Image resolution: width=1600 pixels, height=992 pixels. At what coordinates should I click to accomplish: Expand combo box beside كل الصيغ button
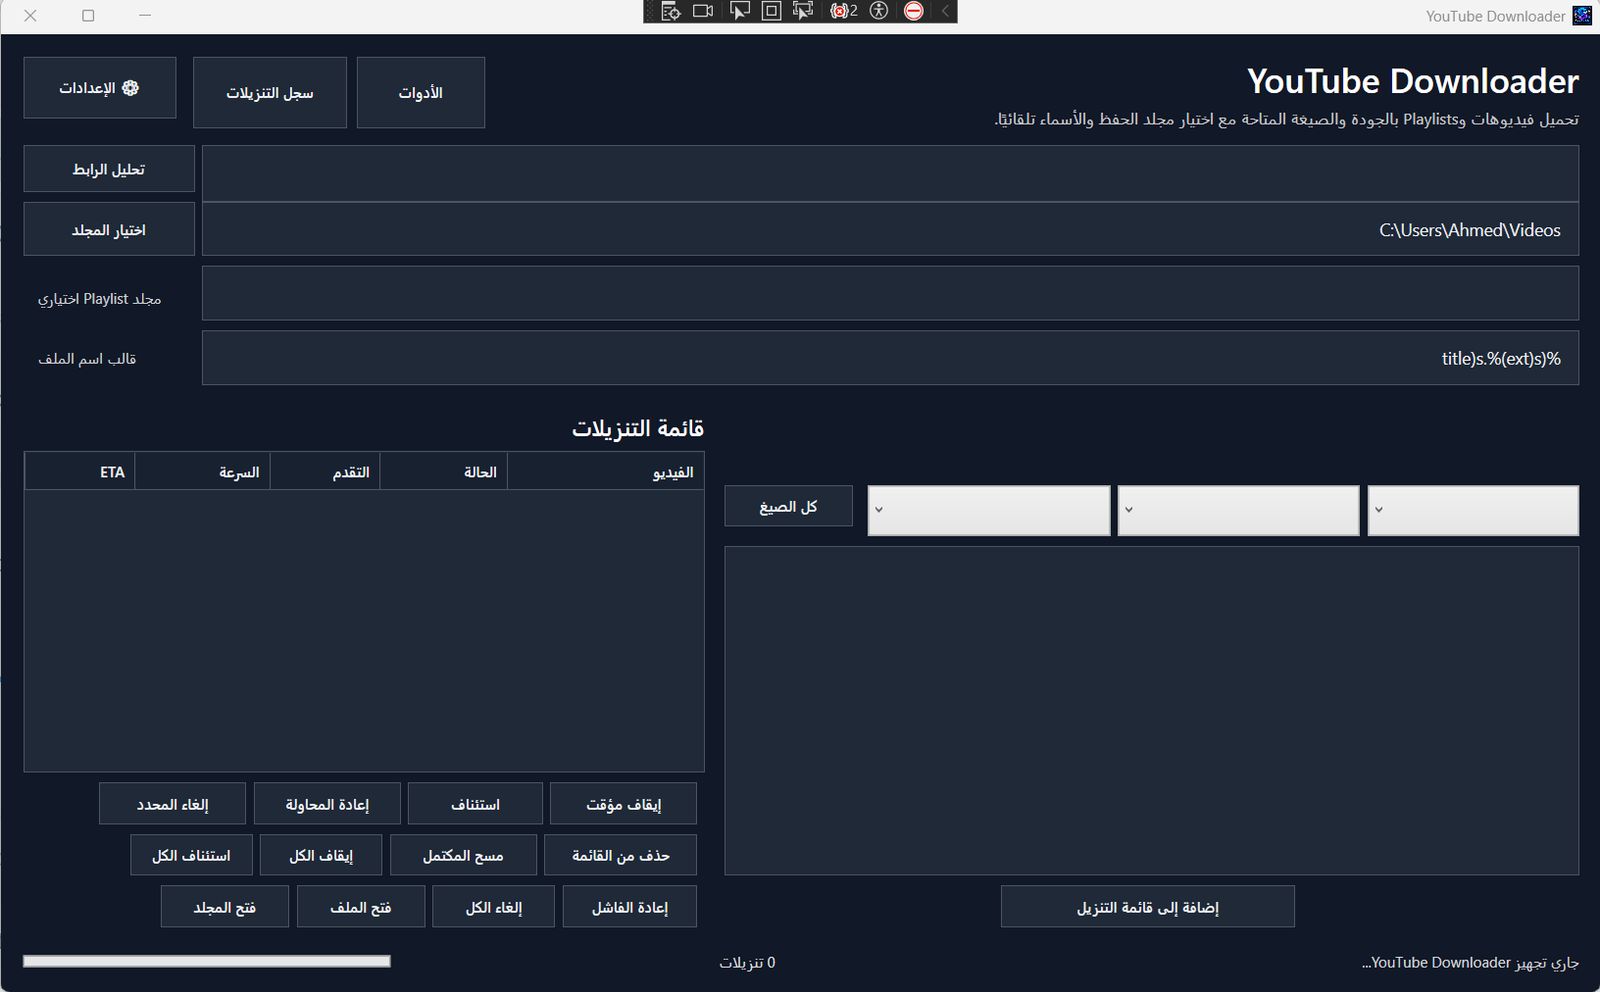click(989, 510)
